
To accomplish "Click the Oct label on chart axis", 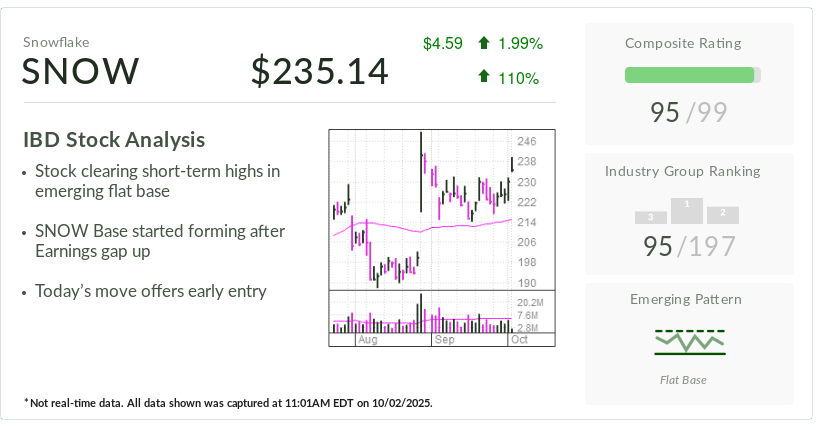I will [519, 340].
